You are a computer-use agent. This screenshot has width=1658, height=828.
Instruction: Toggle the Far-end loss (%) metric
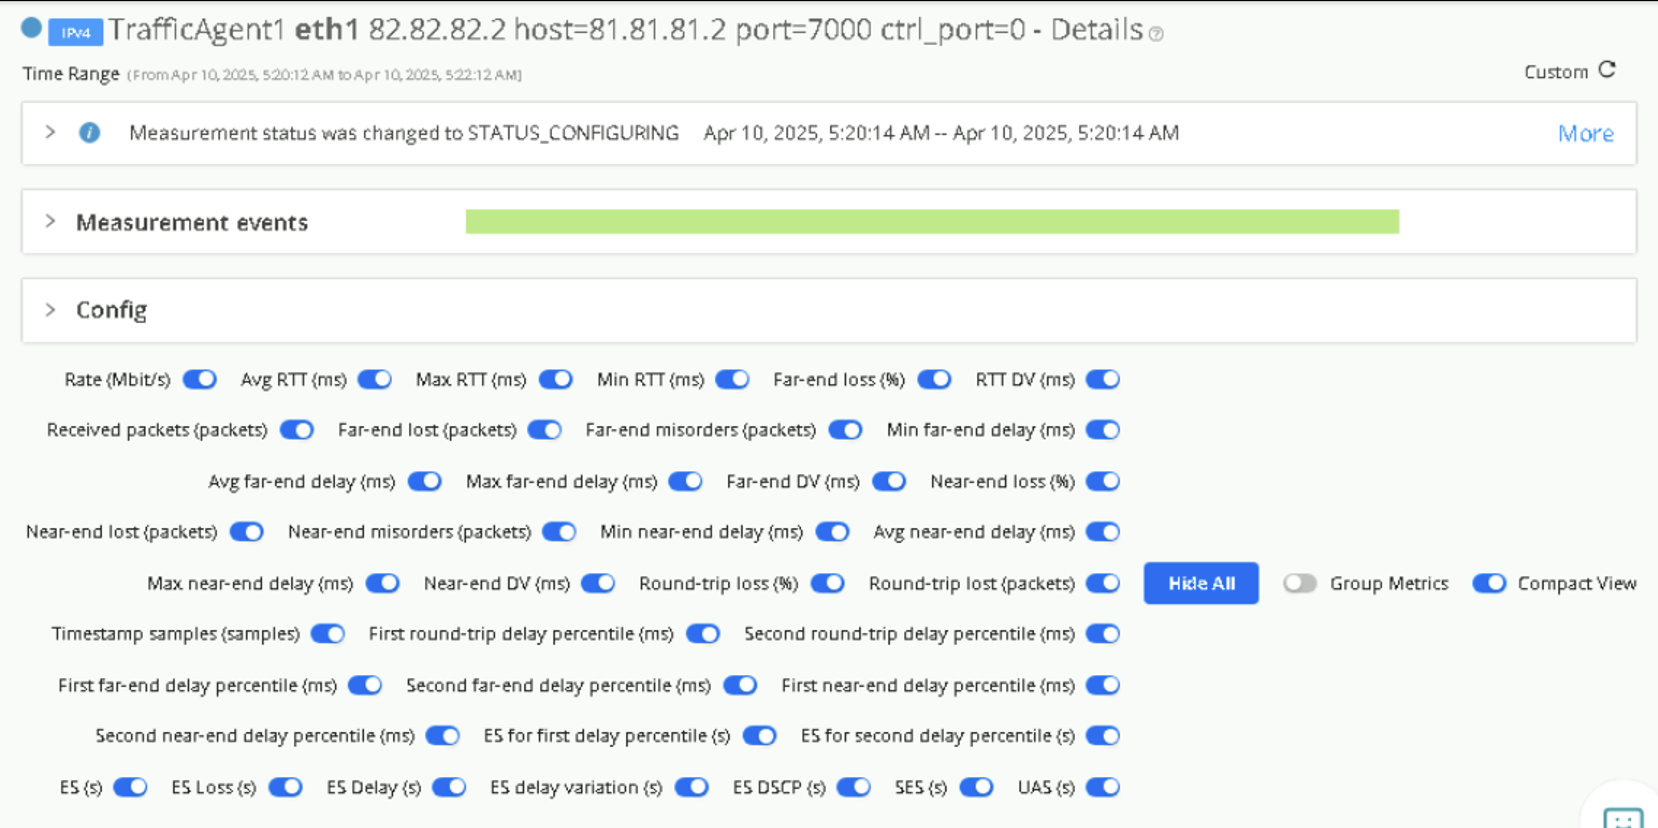[x=934, y=380]
